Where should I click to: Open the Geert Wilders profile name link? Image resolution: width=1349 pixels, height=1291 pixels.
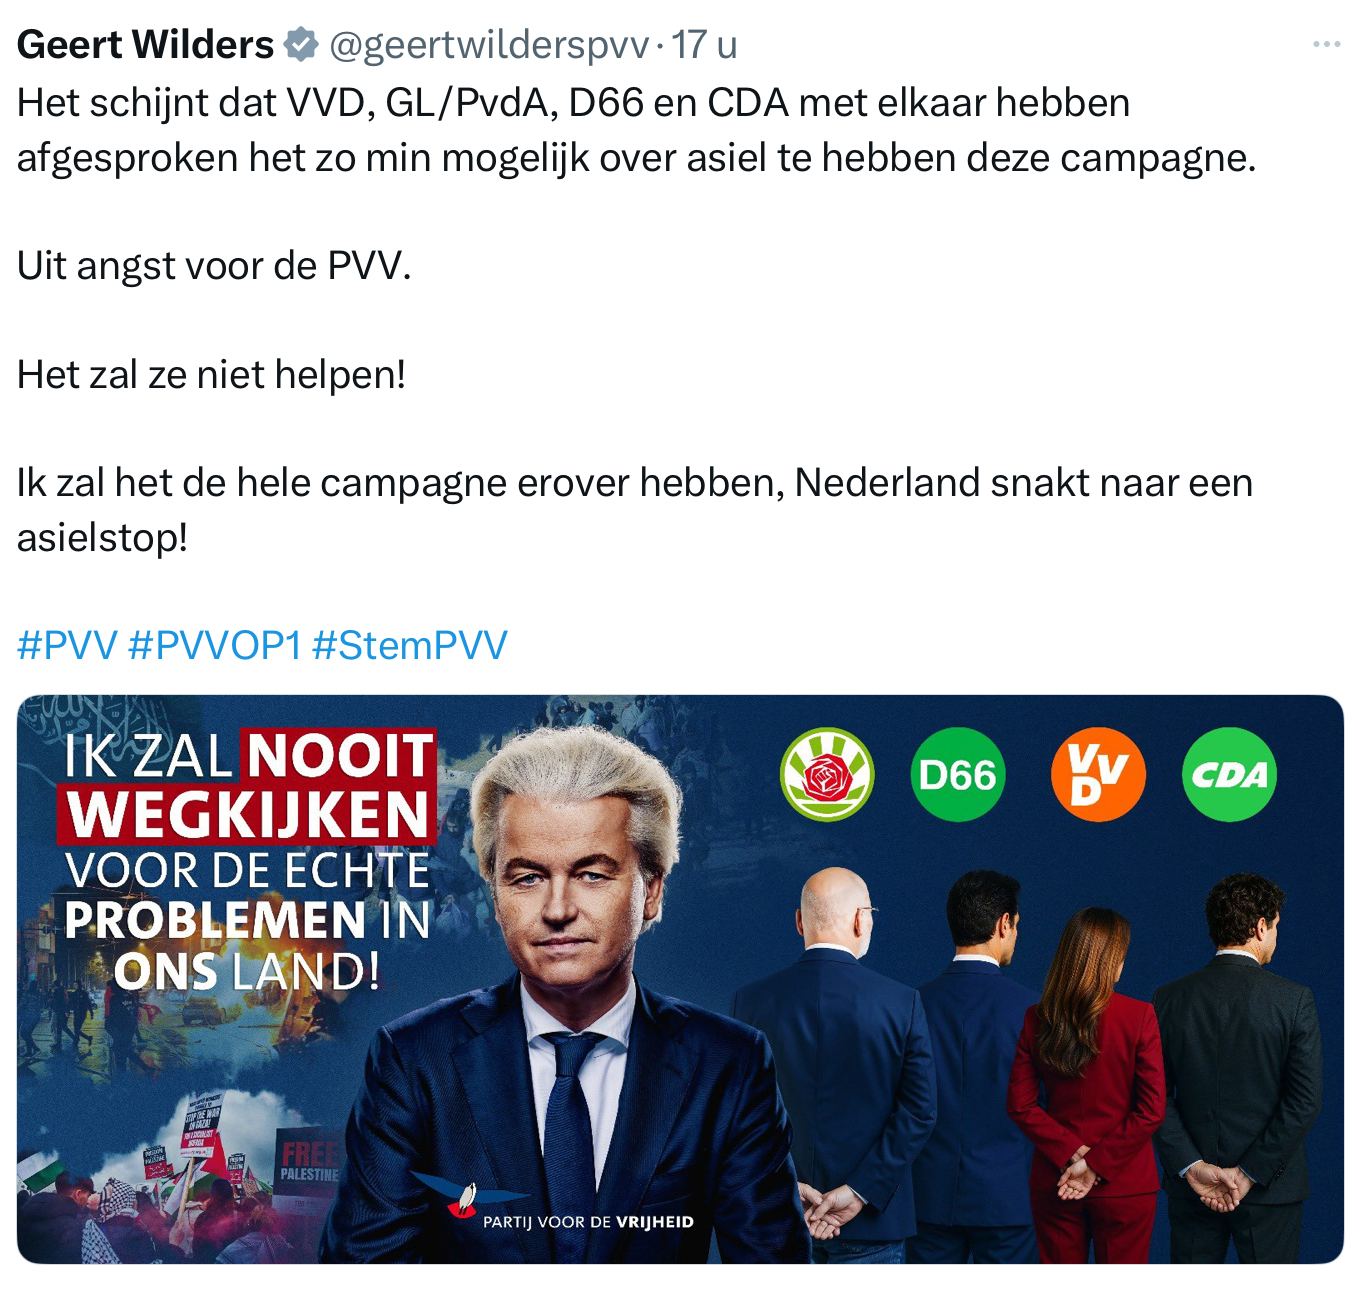point(145,44)
